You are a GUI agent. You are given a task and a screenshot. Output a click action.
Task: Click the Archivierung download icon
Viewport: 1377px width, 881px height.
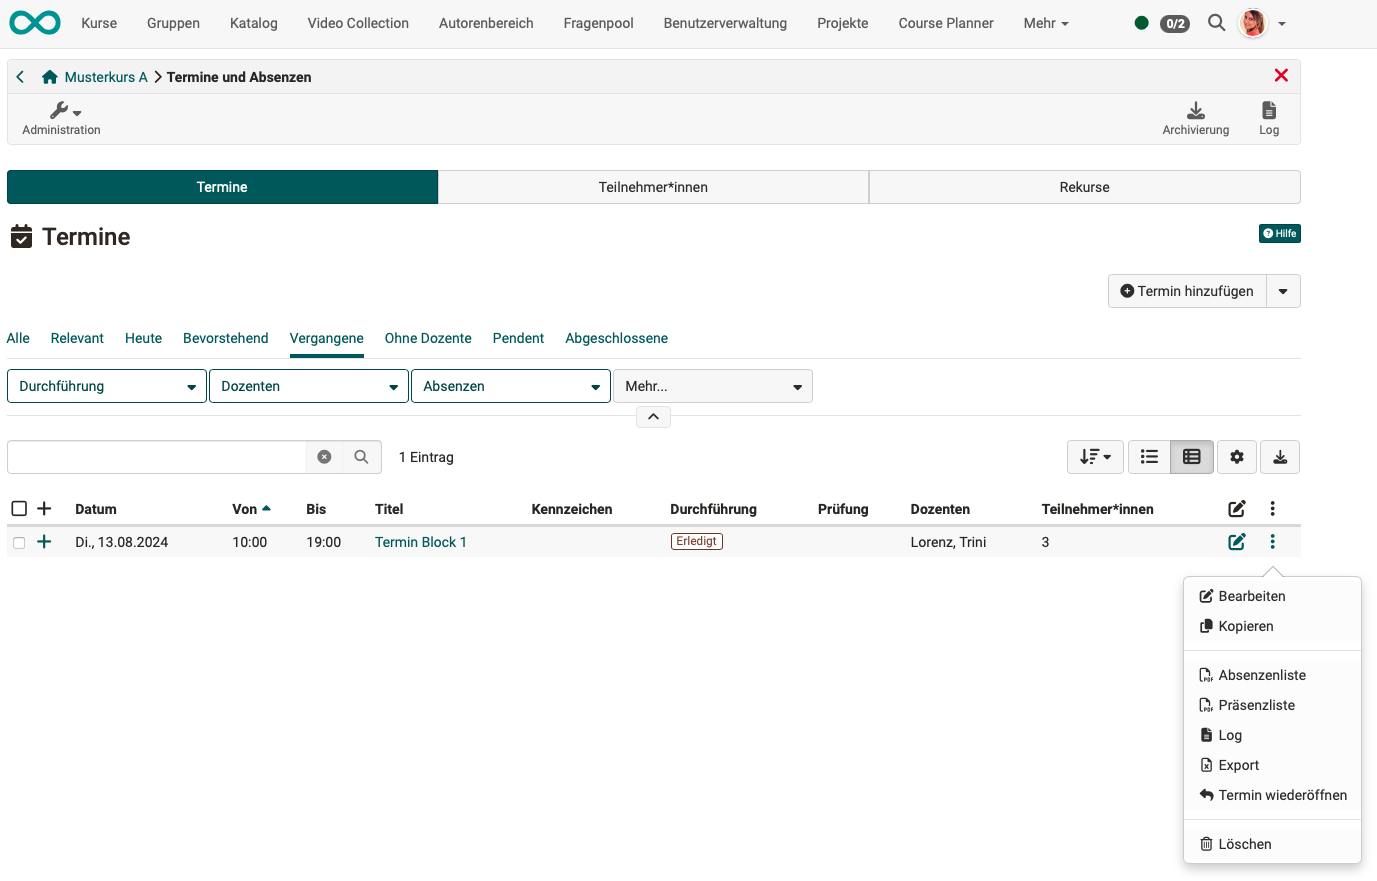[x=1195, y=111]
